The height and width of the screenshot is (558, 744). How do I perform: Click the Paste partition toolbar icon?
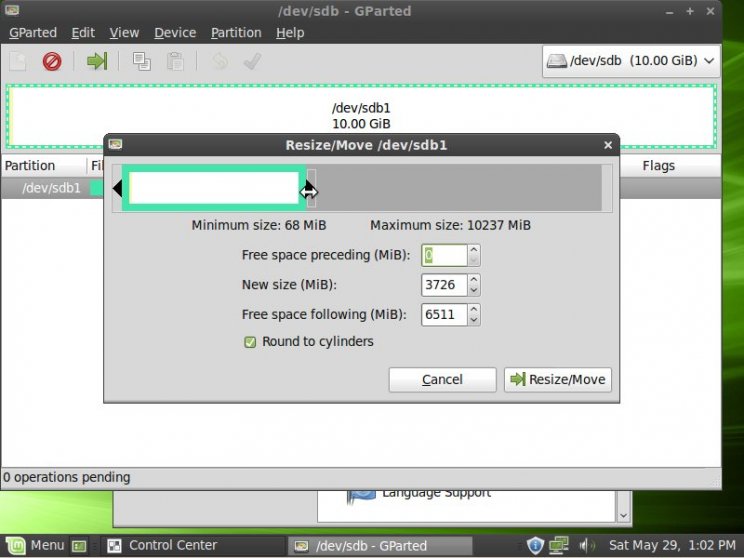tap(175, 61)
